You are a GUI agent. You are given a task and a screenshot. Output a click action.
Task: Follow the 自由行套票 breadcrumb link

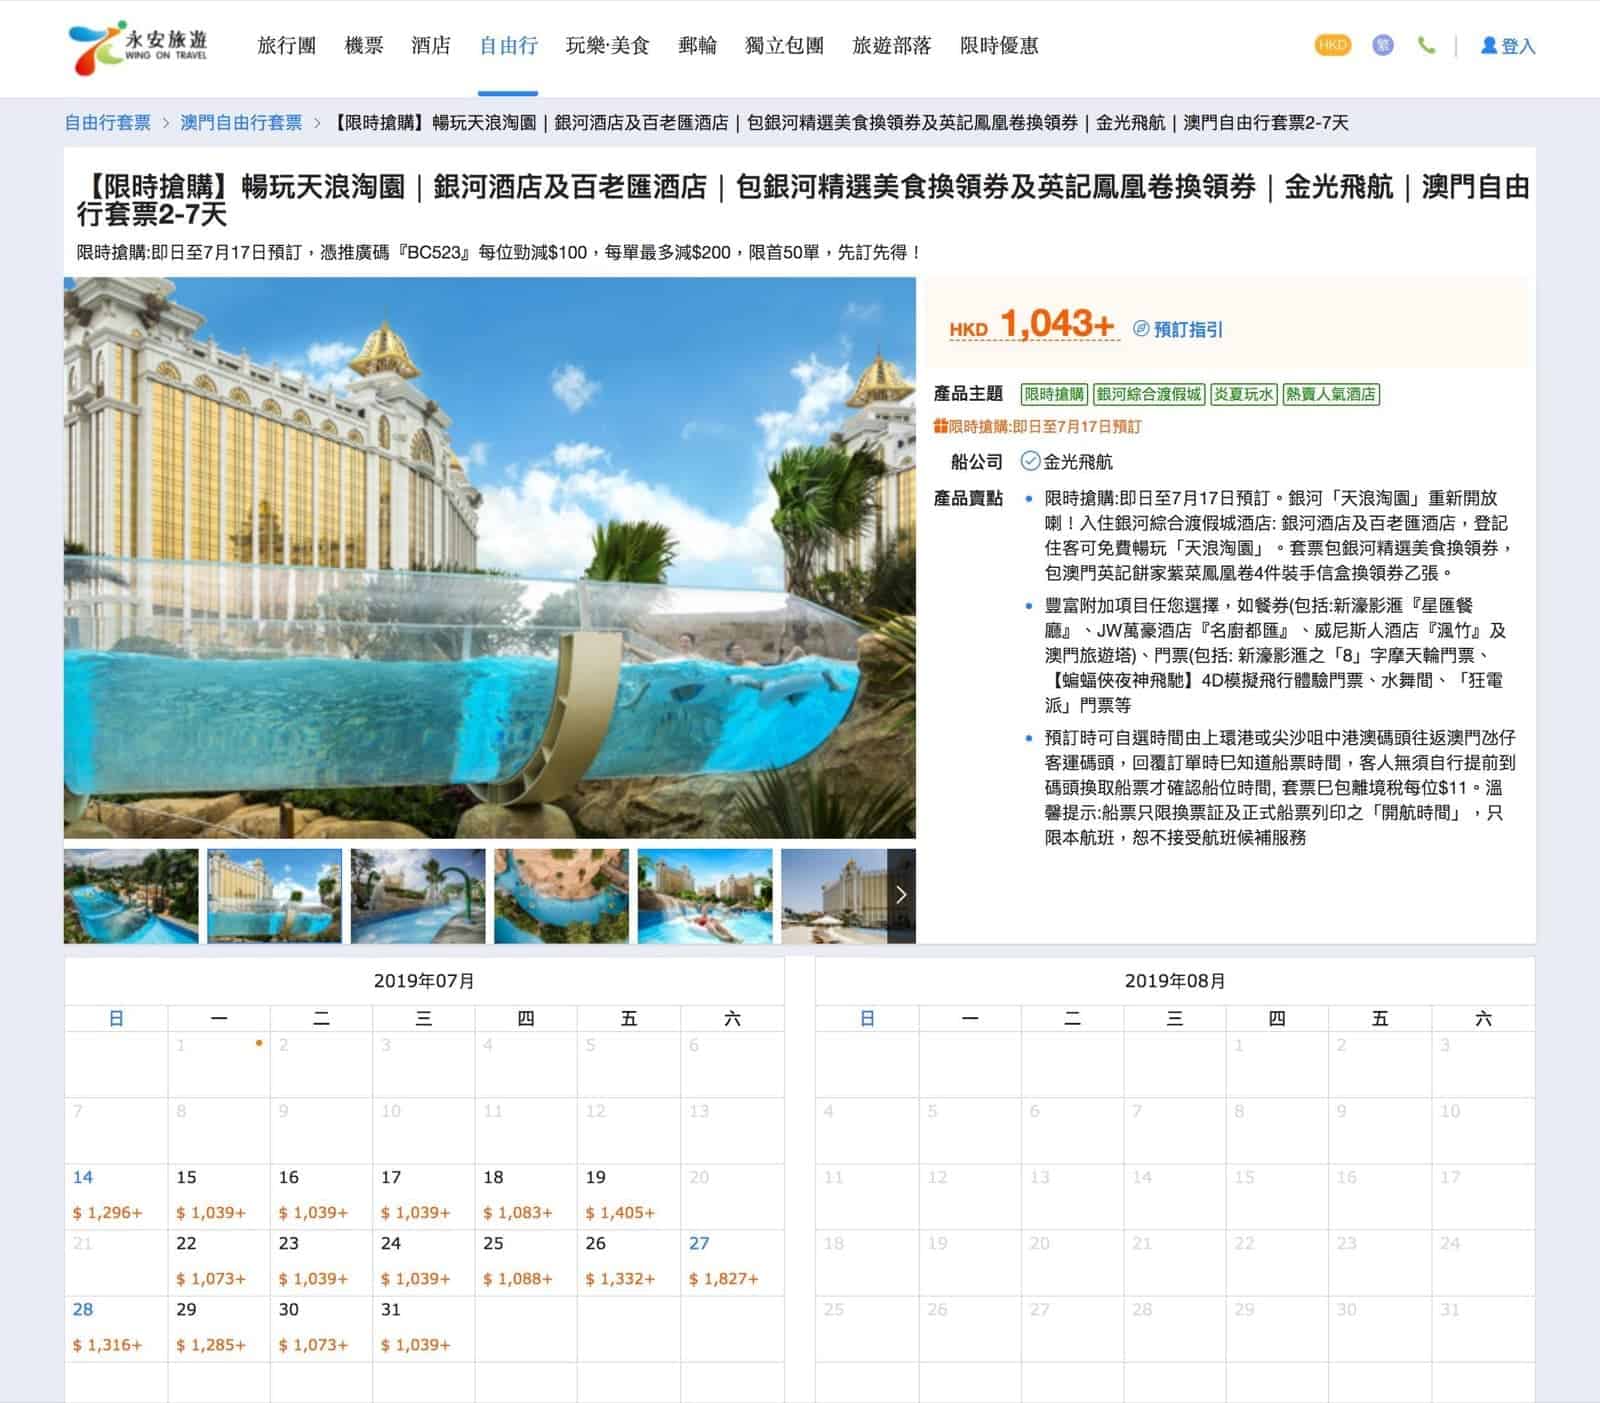point(108,123)
